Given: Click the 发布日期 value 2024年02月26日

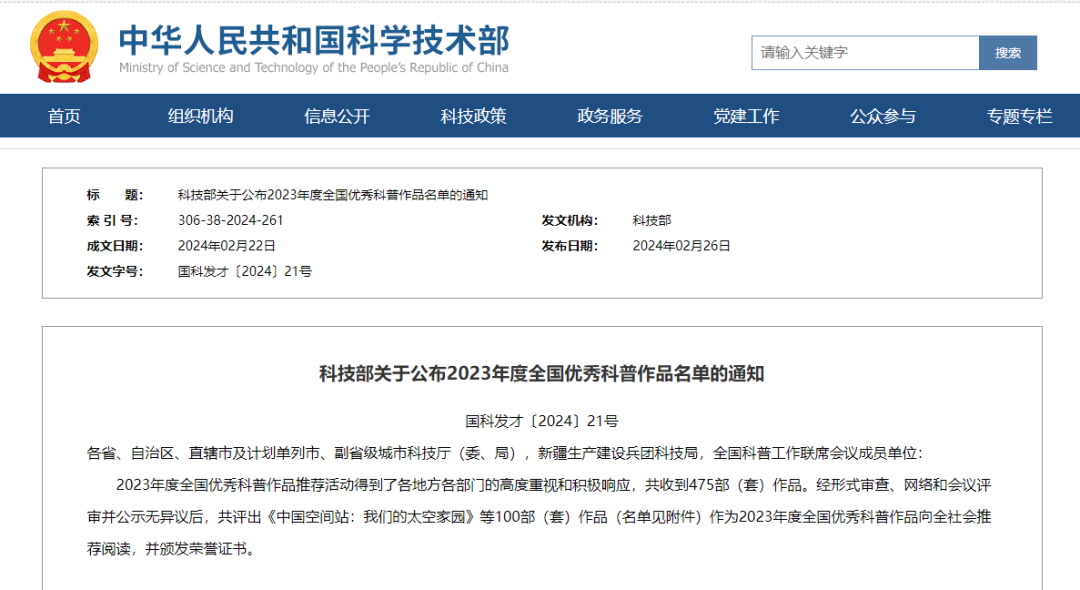Looking at the screenshot, I should [x=681, y=245].
